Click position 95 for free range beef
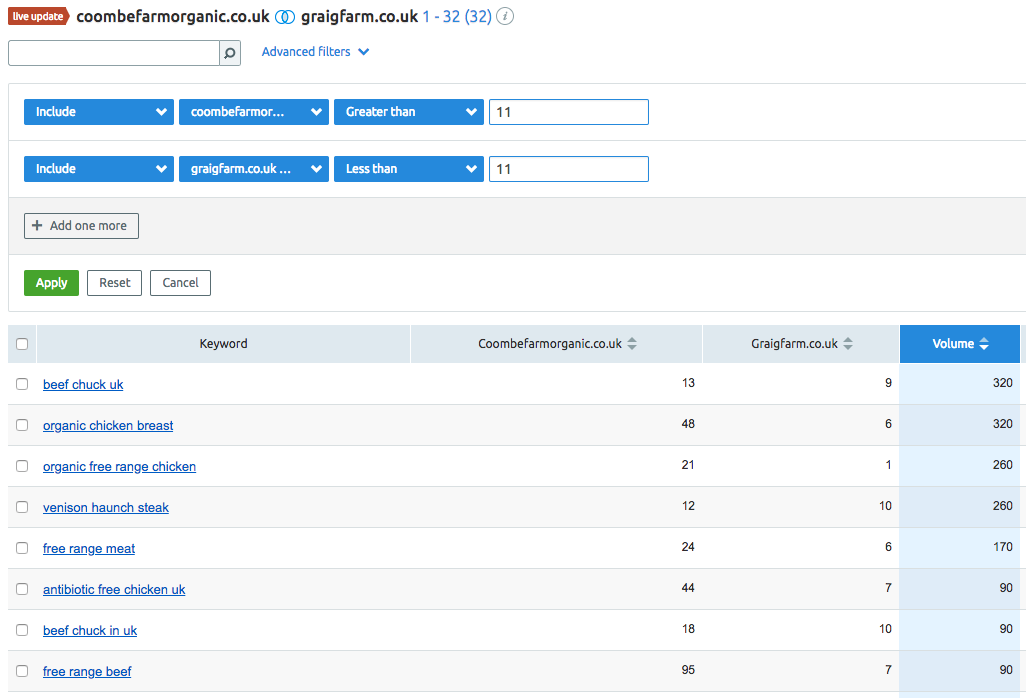 coord(688,670)
